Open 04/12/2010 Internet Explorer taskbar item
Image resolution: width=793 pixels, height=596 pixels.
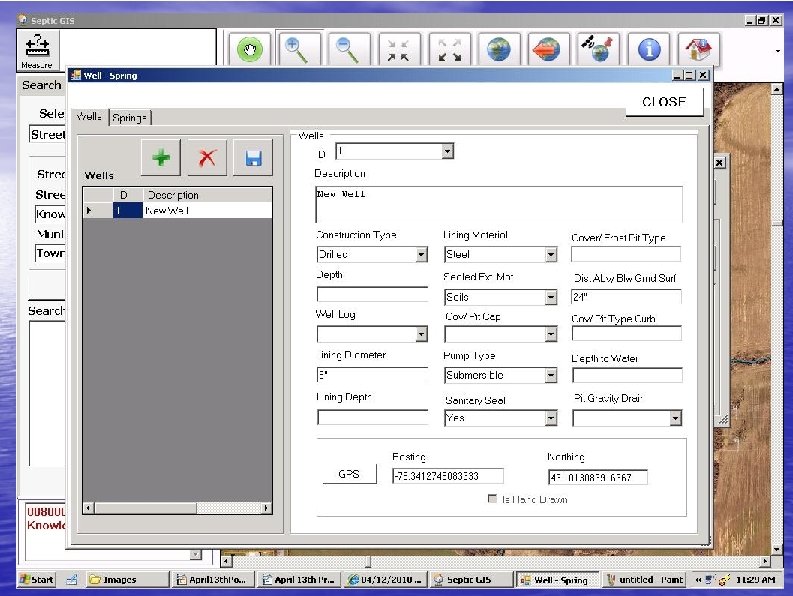[x=384, y=580]
